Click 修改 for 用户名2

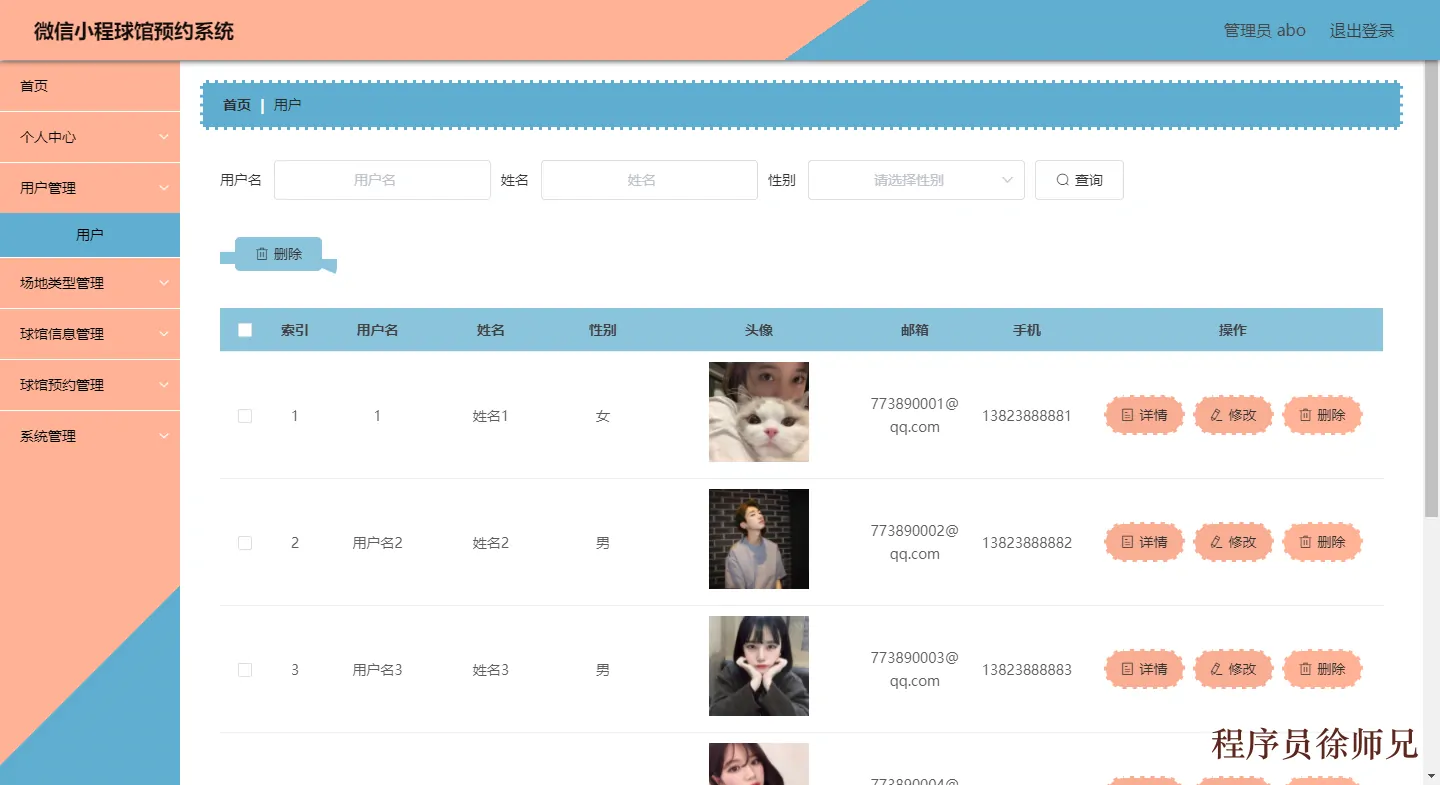pos(1233,542)
